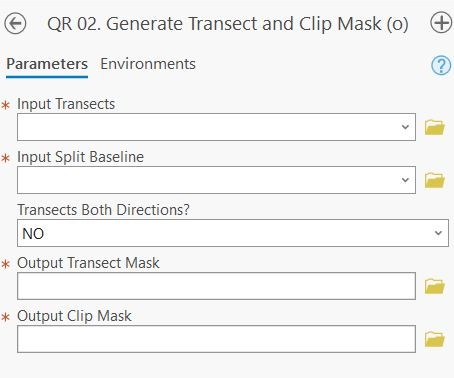Click the Output Transect Mask text box
The image size is (454, 378).
point(216,286)
